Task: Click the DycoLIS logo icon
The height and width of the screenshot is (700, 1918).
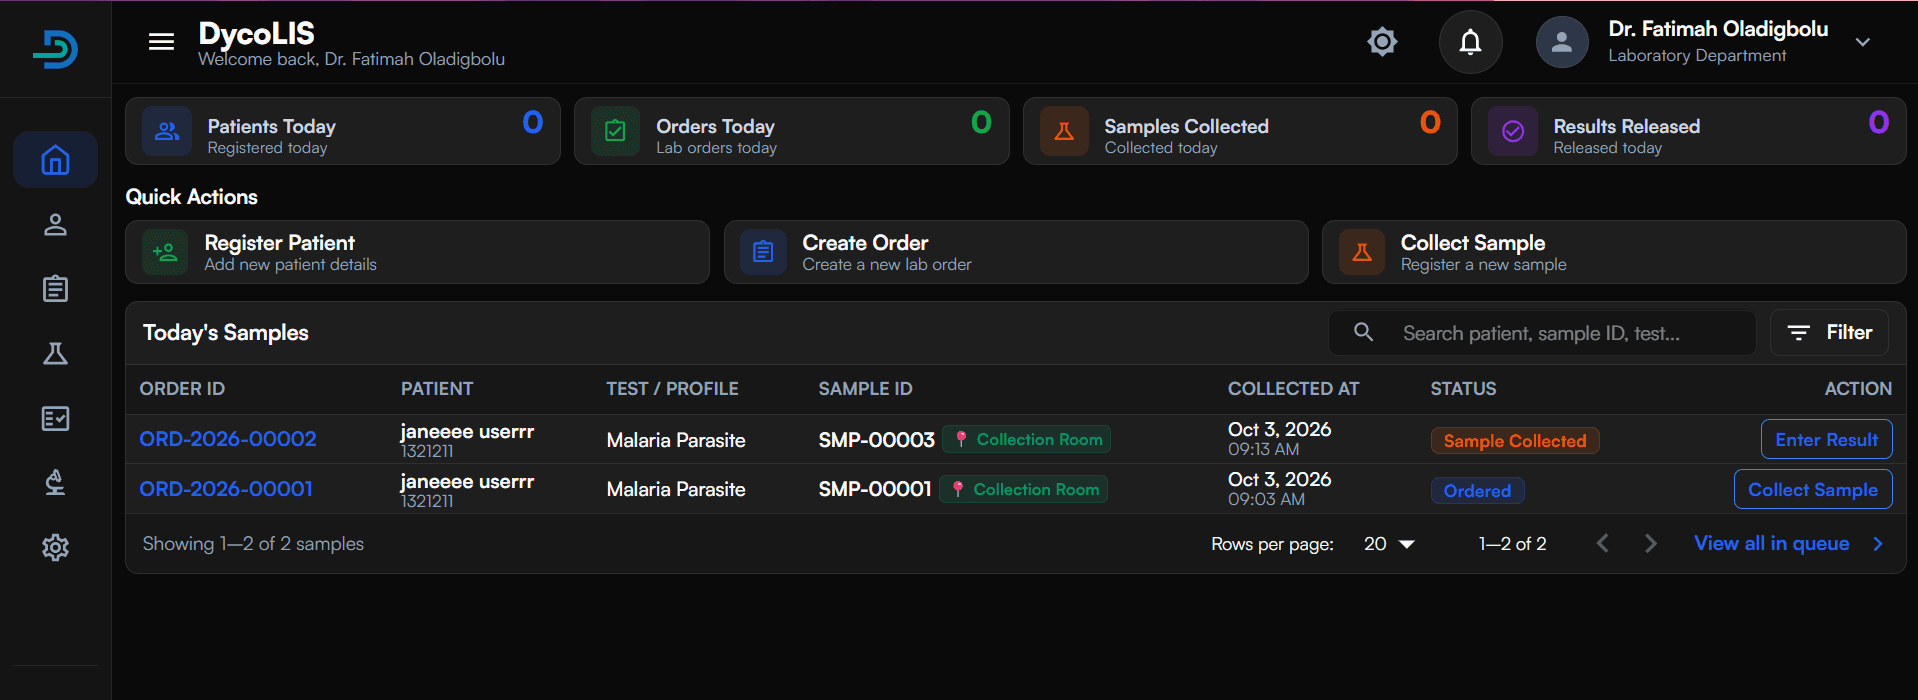Action: coord(55,48)
